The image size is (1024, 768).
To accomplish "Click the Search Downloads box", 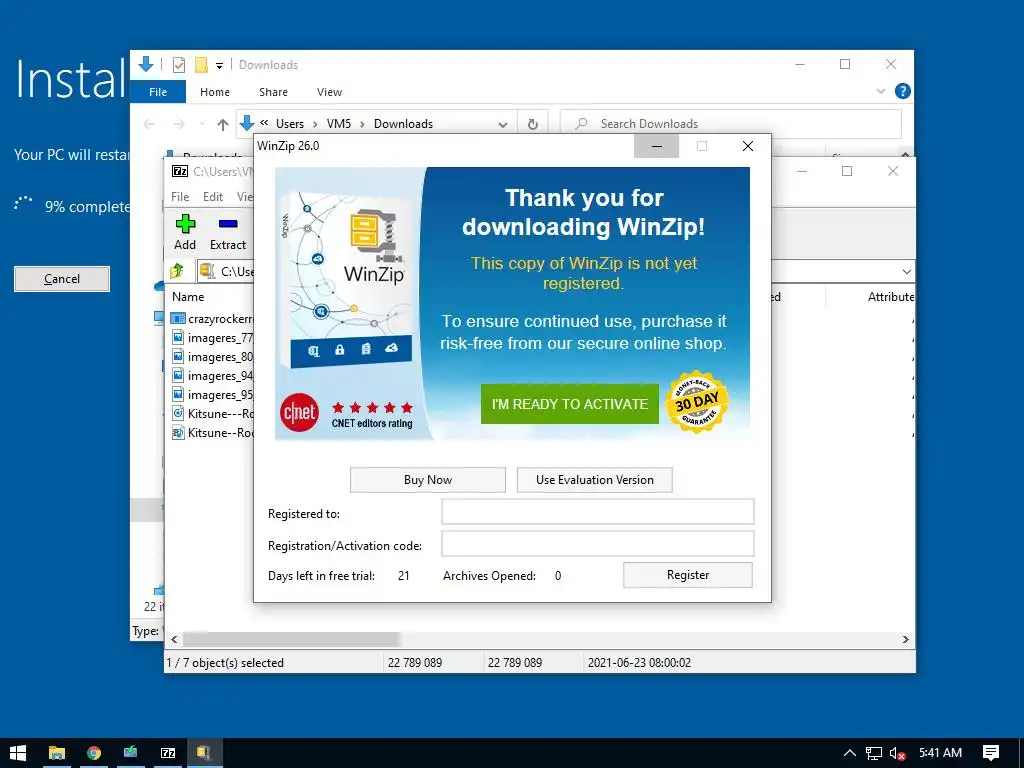I will coord(731,123).
